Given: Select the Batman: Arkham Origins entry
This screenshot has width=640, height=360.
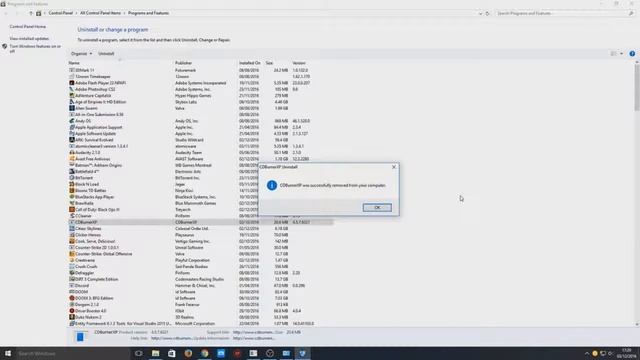Looking at the screenshot, I should pyautogui.click(x=98, y=165).
